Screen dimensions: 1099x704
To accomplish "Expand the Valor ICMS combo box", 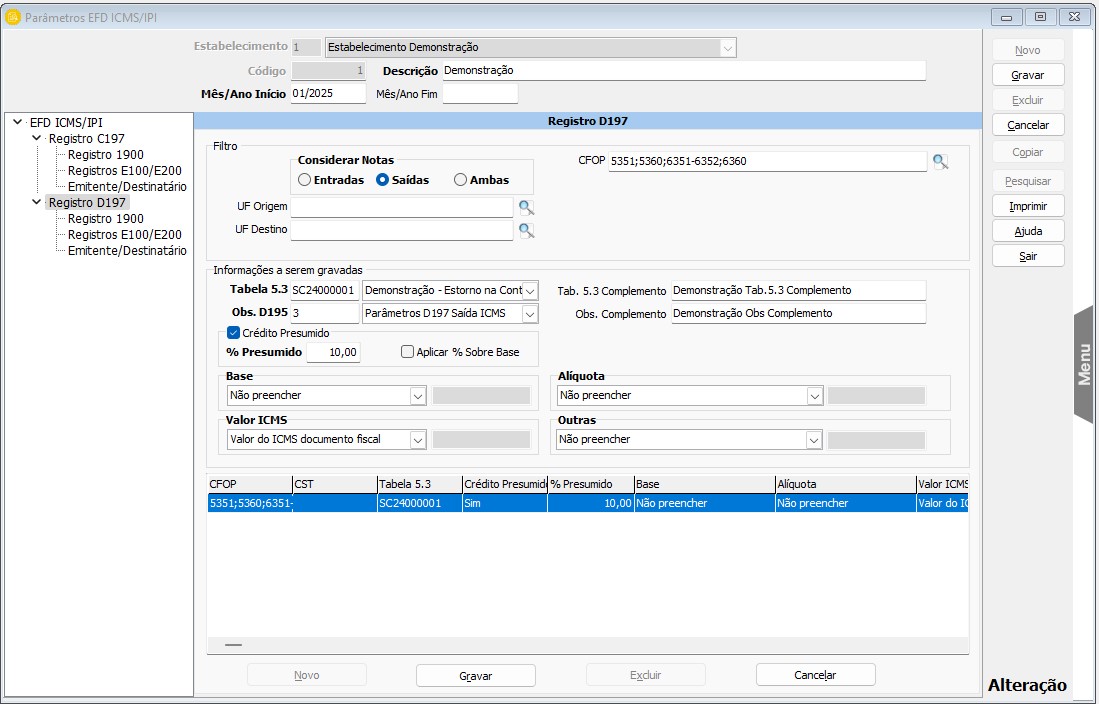I will [x=417, y=439].
